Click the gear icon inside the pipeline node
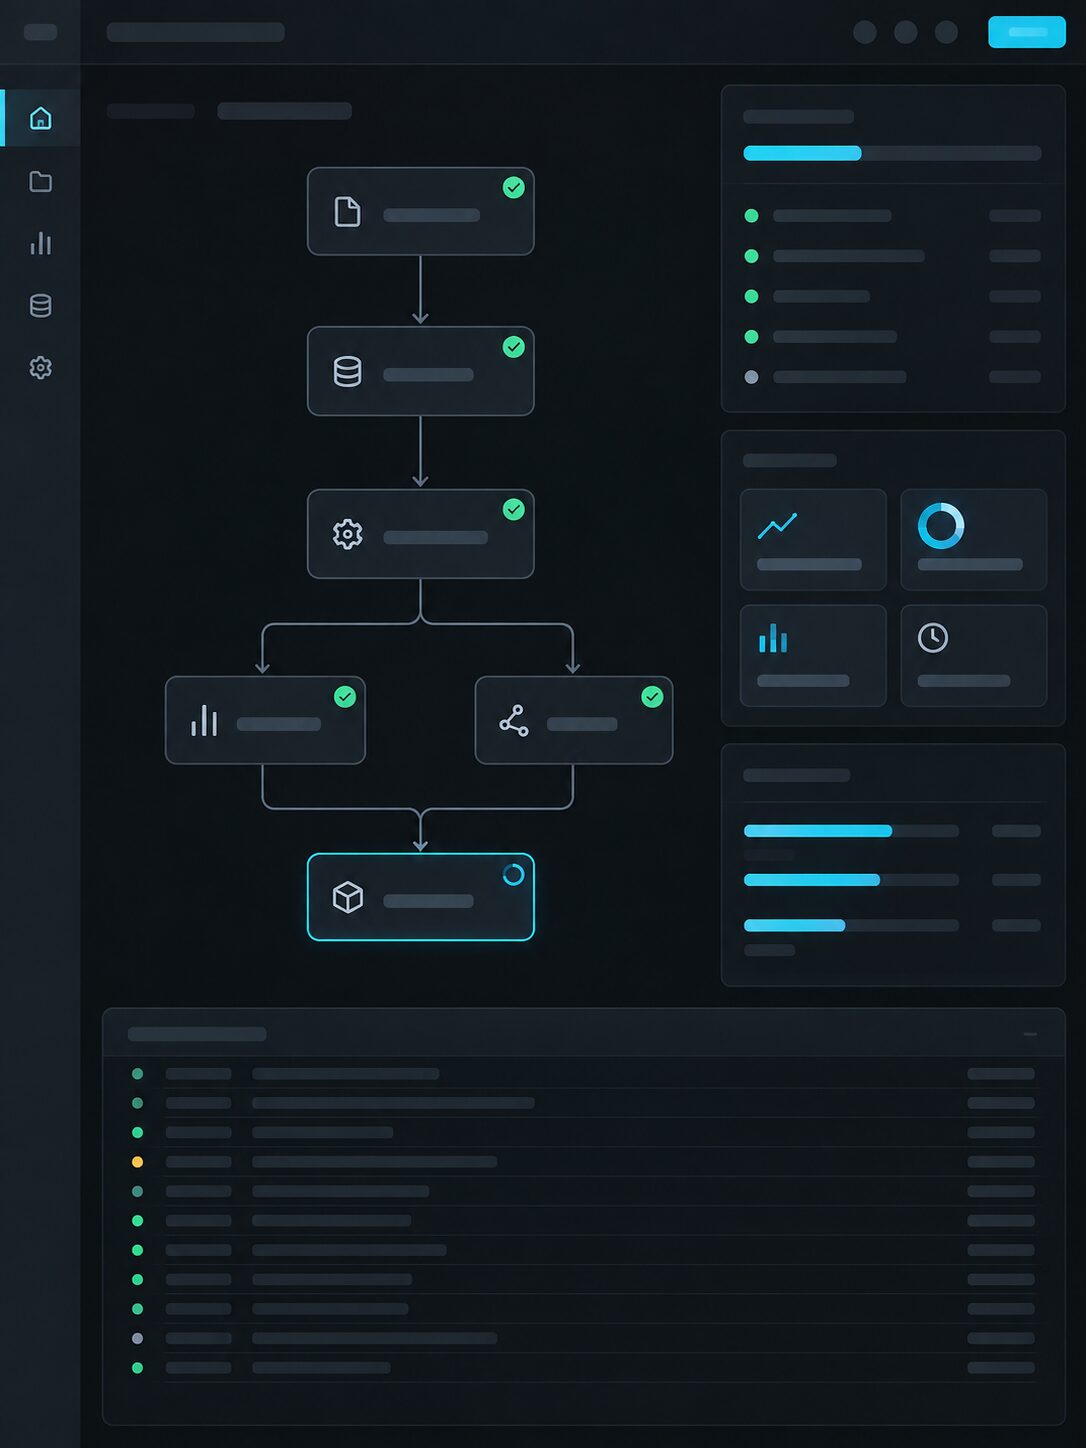 347,534
